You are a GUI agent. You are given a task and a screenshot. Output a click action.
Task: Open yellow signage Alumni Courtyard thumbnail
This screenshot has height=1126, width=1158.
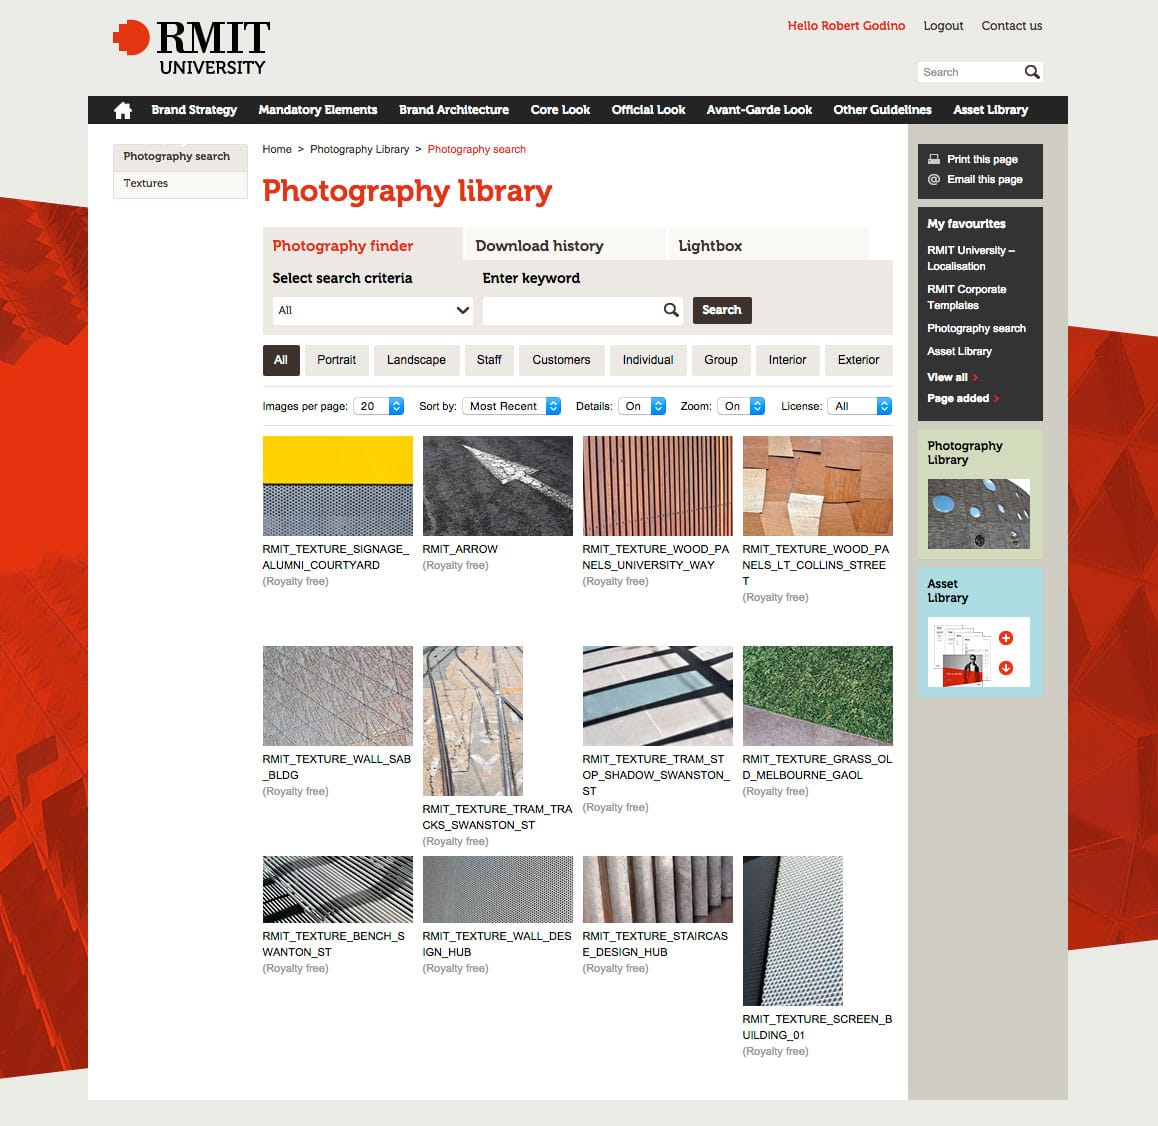coord(338,486)
